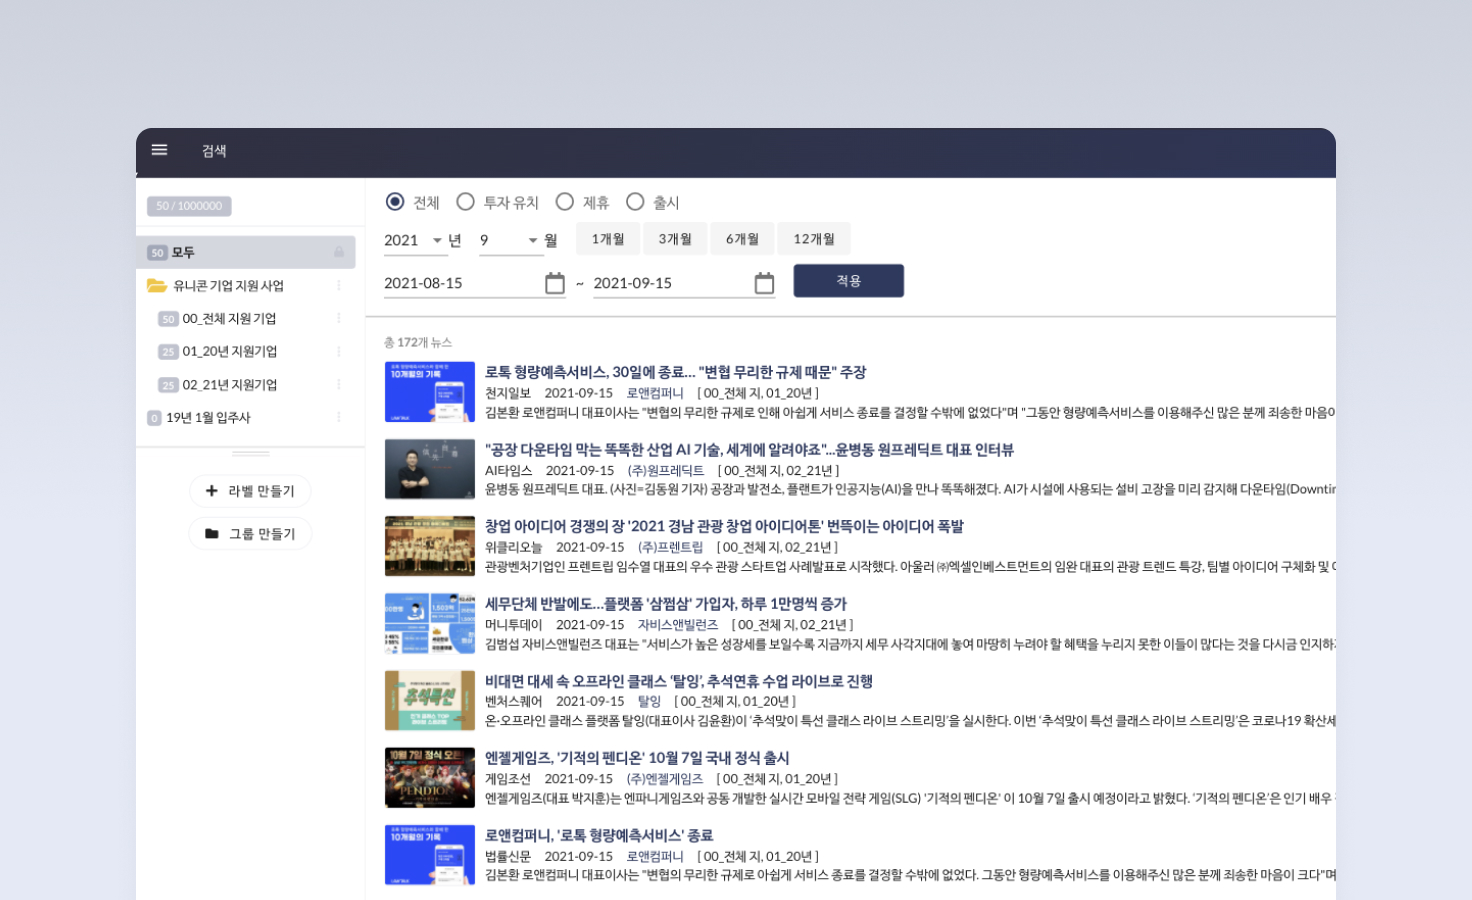Open options dots for 유니콘 기업 지원 사업
Image resolution: width=1472 pixels, height=900 pixels.
(x=339, y=286)
